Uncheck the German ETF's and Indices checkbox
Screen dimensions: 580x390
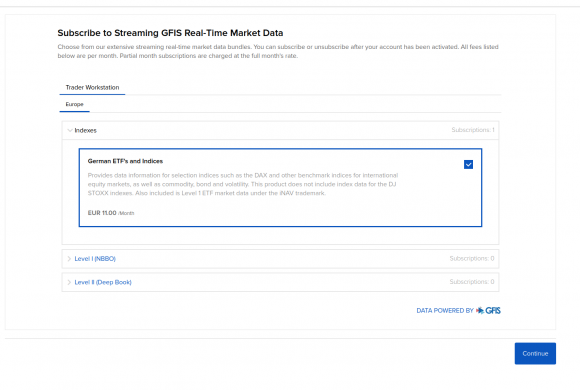(x=468, y=164)
